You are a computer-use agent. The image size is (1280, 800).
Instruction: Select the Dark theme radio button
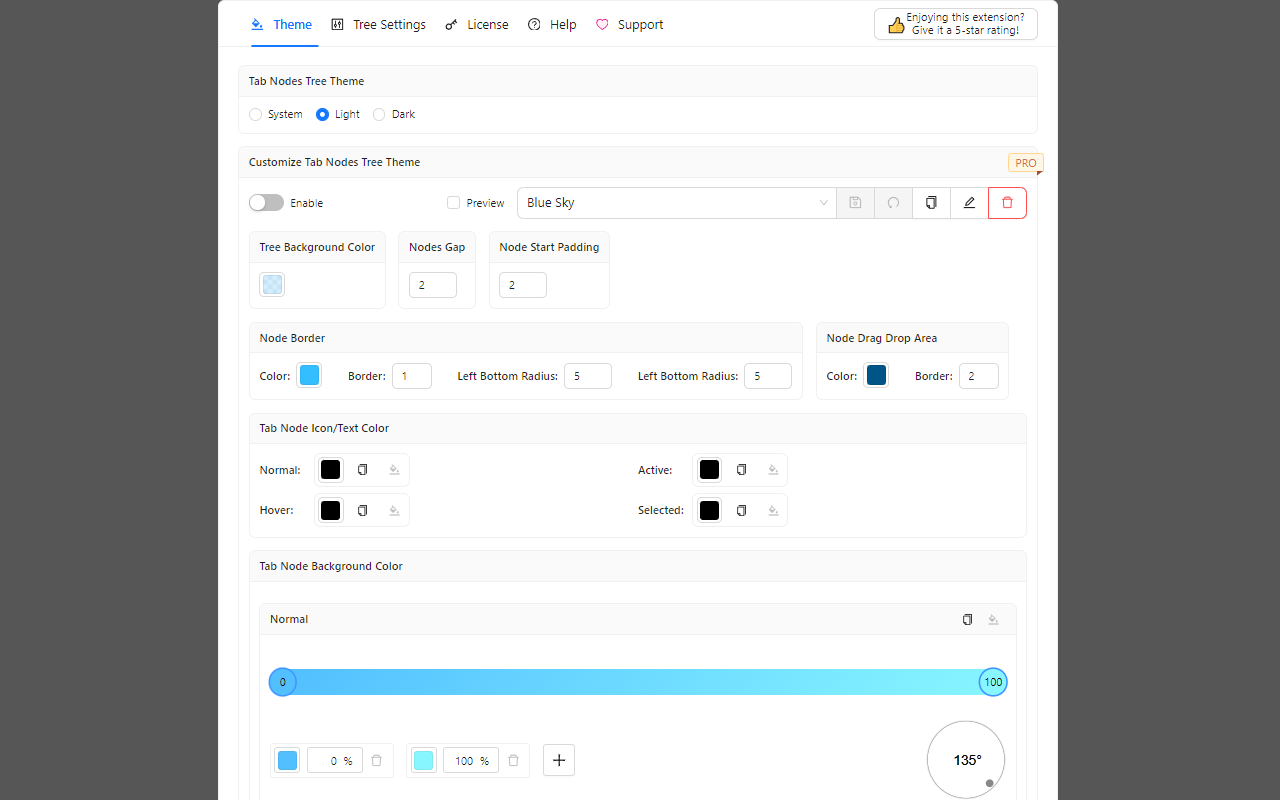pos(379,114)
